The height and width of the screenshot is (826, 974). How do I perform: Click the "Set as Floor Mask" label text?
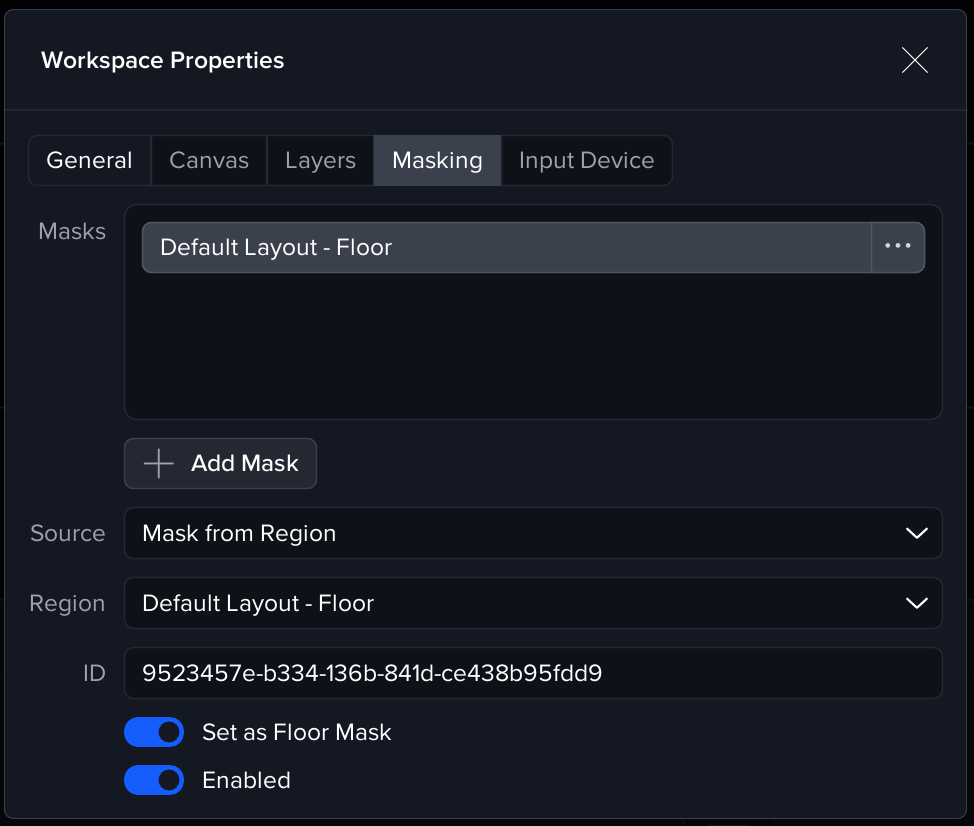tap(296, 732)
